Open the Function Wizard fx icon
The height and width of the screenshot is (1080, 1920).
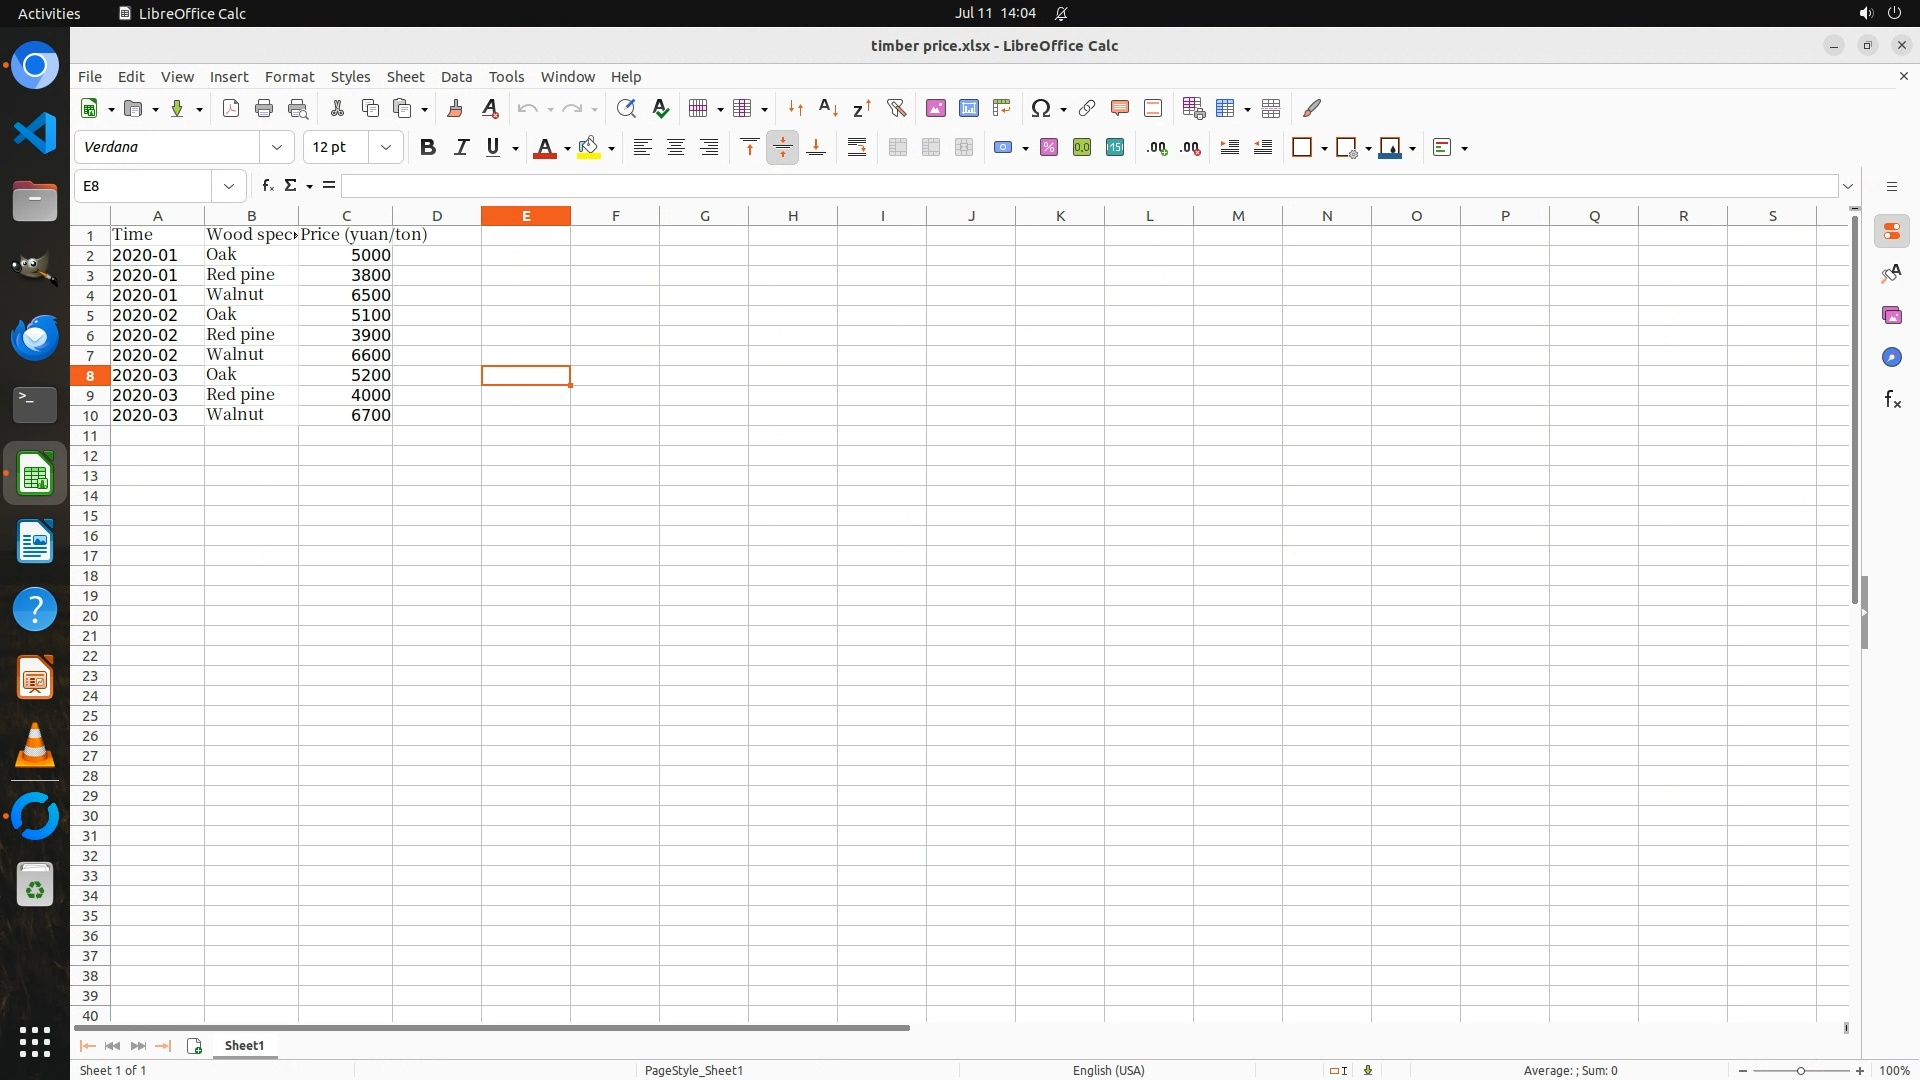[267, 186]
